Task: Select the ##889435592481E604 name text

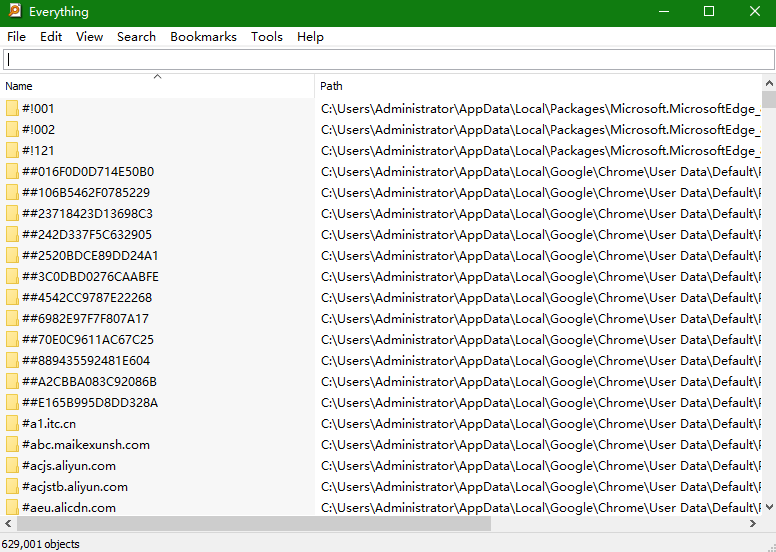Action: (x=86, y=360)
